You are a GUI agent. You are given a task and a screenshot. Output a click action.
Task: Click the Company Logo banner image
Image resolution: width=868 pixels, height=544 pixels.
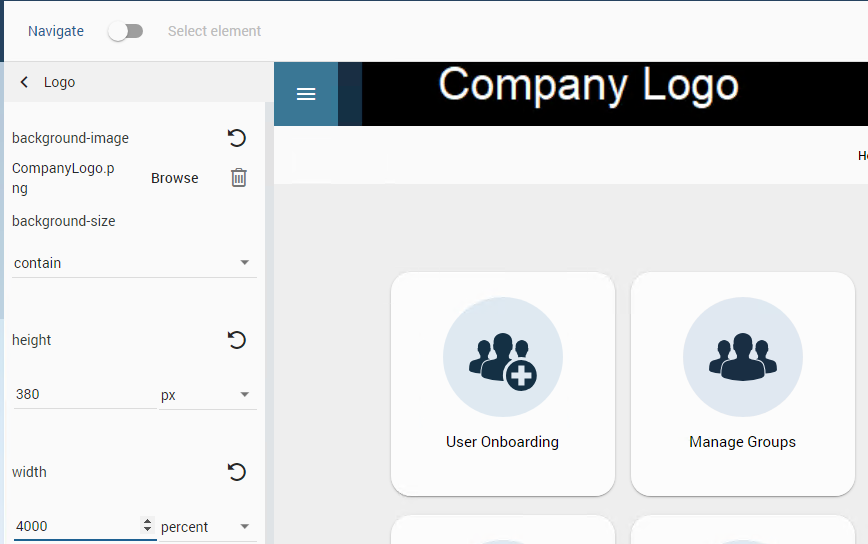pyautogui.click(x=588, y=86)
